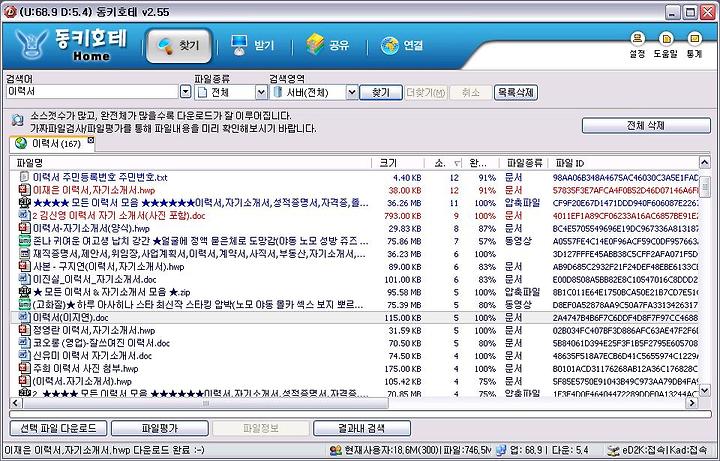
Task: Switch to the 연결 connection tab
Action: tap(402, 45)
